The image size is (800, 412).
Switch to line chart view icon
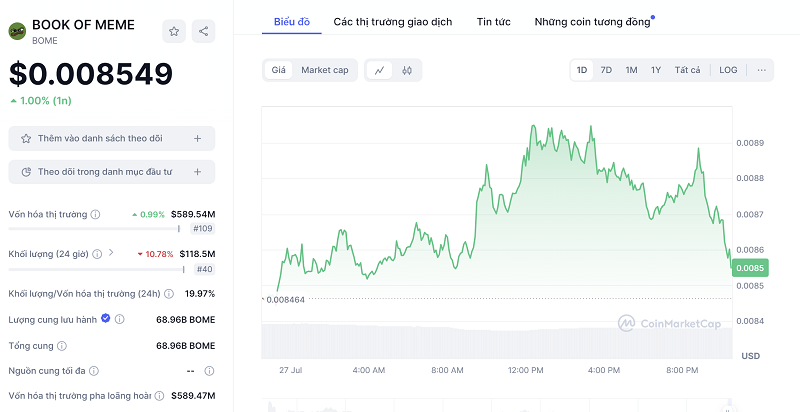[380, 70]
